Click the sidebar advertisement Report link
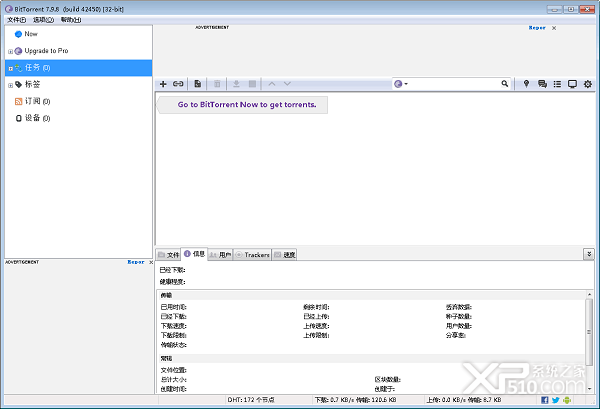 point(136,262)
